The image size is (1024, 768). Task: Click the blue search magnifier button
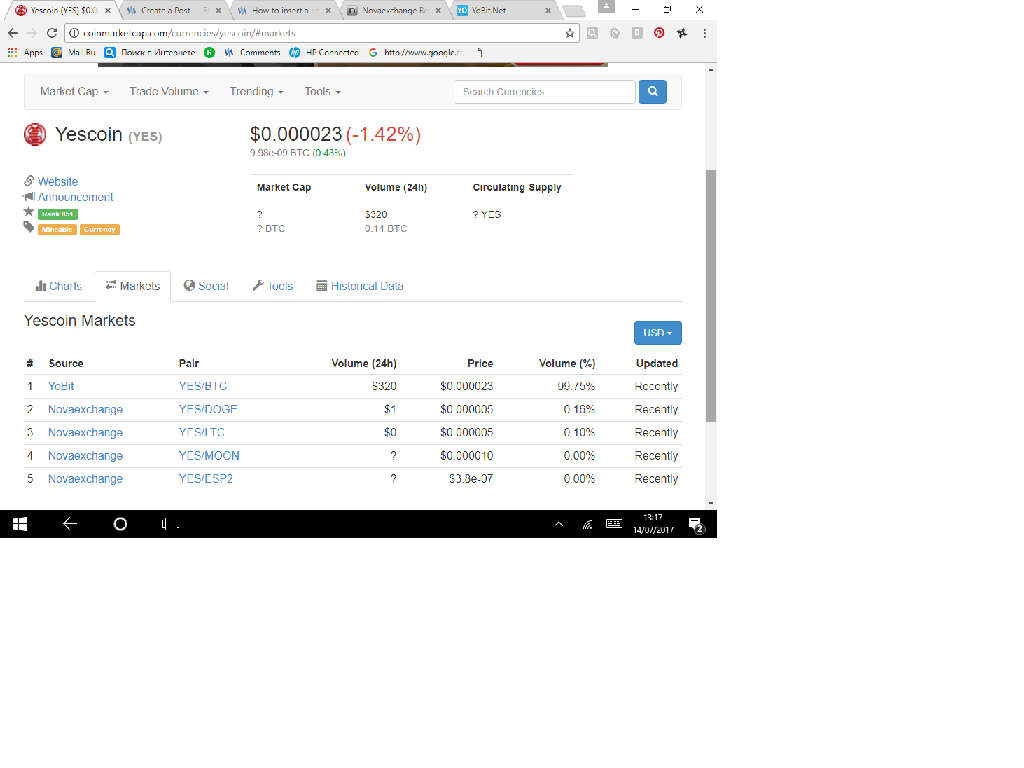click(652, 91)
